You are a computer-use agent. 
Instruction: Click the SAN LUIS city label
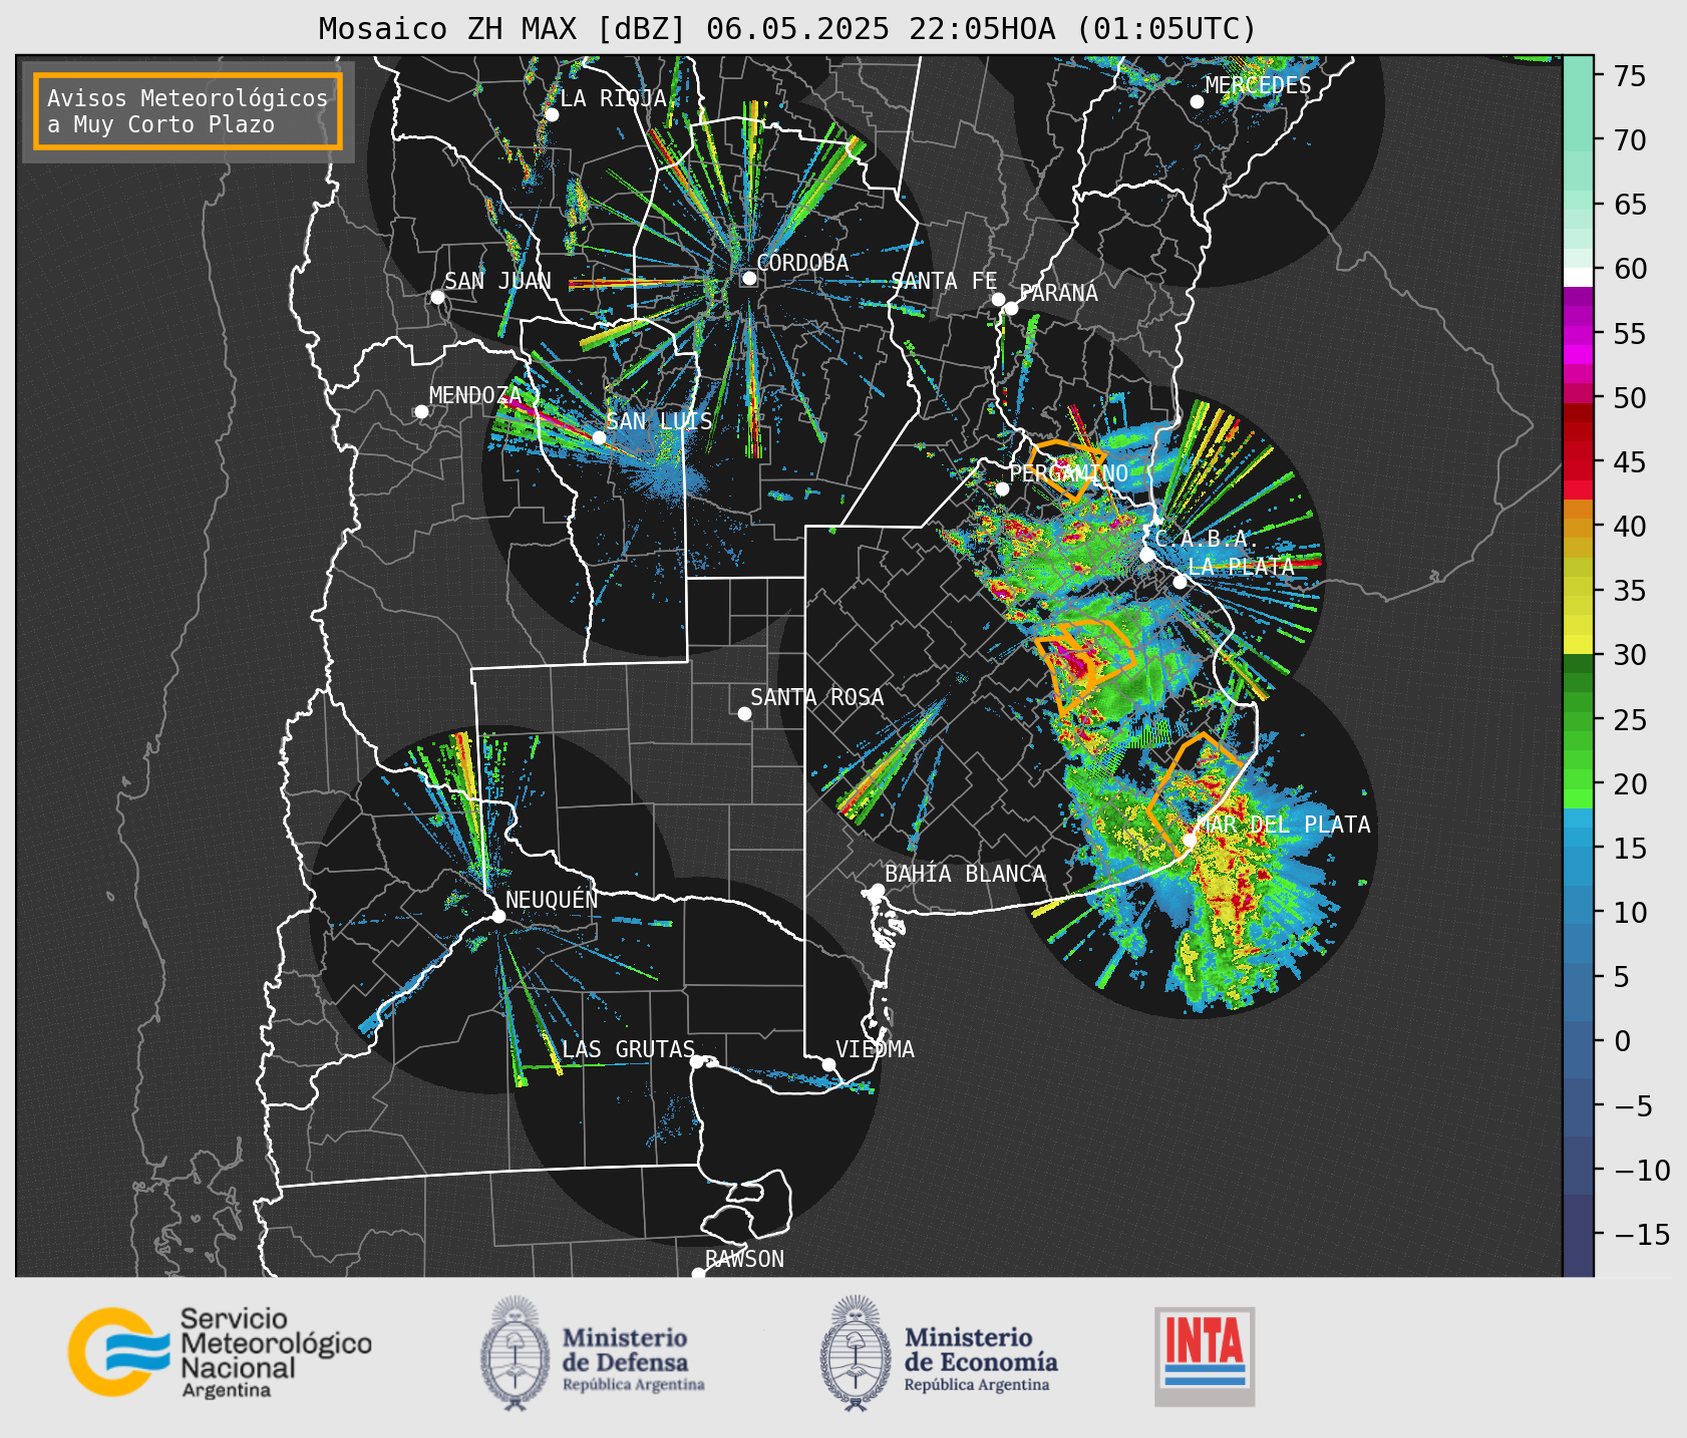coord(659,421)
